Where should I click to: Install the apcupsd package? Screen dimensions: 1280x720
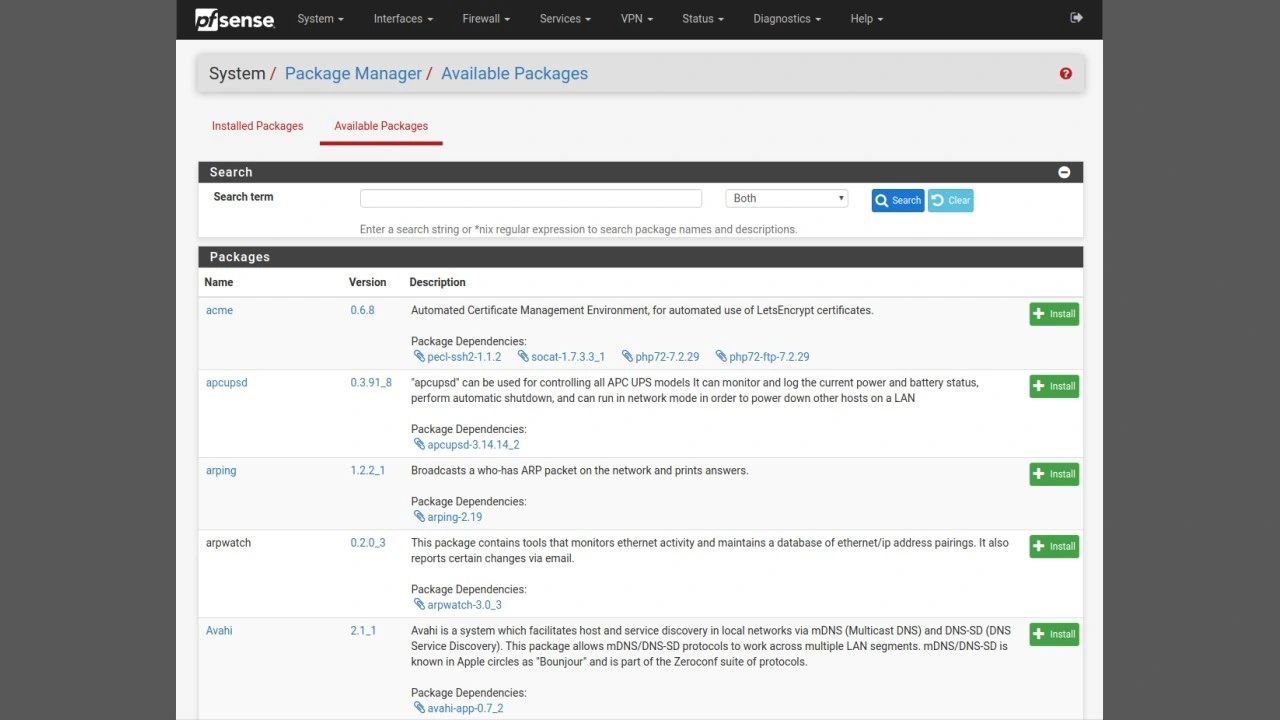1054,386
